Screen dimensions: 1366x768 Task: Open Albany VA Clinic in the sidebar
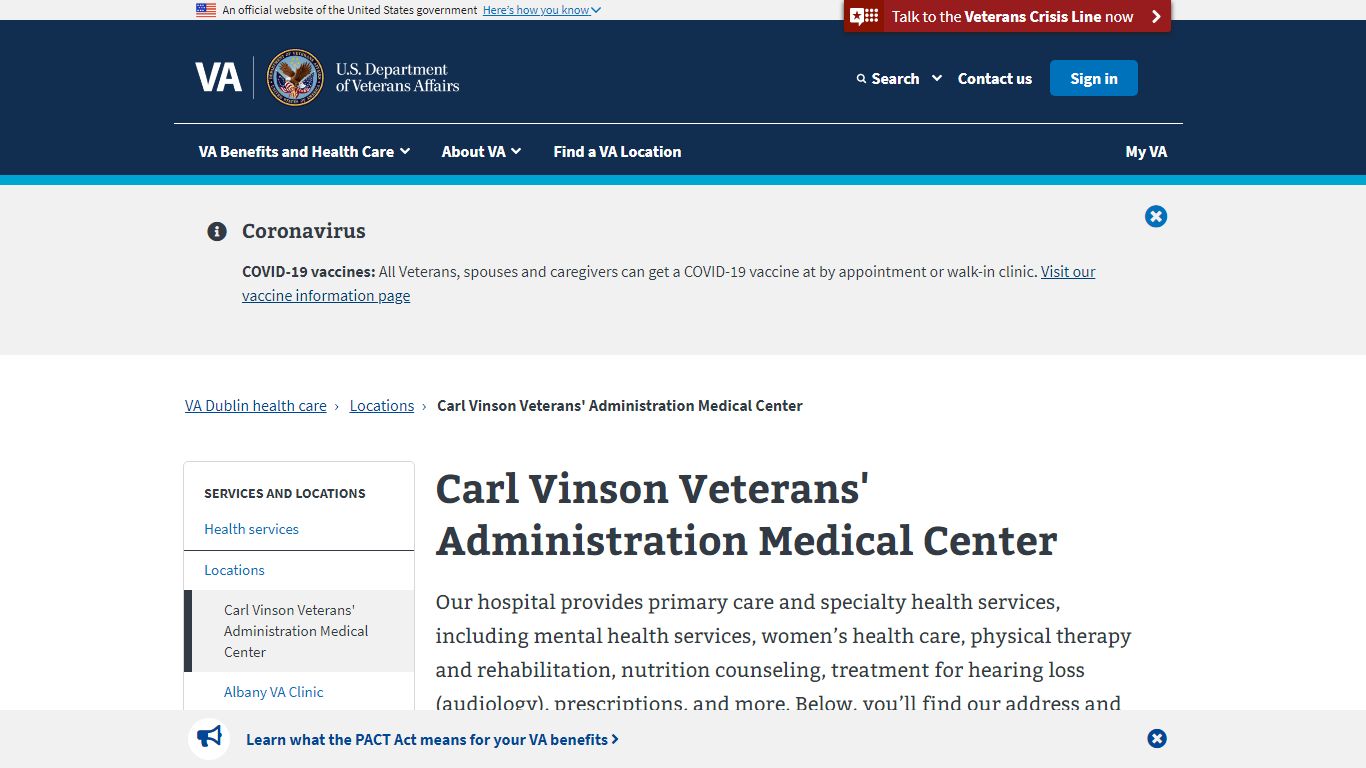pos(274,692)
